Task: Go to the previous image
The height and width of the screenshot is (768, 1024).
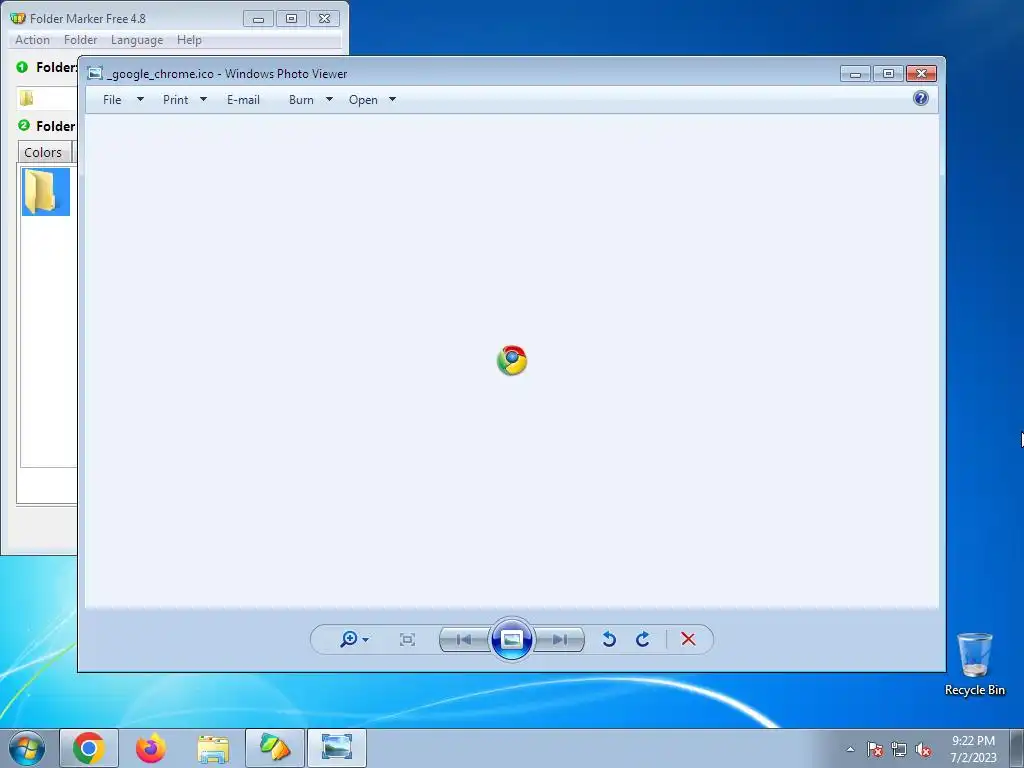Action: 464,639
